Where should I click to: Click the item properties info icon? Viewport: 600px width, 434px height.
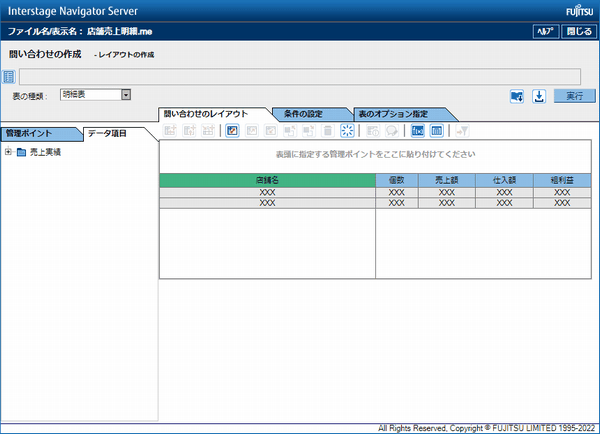(x=373, y=131)
